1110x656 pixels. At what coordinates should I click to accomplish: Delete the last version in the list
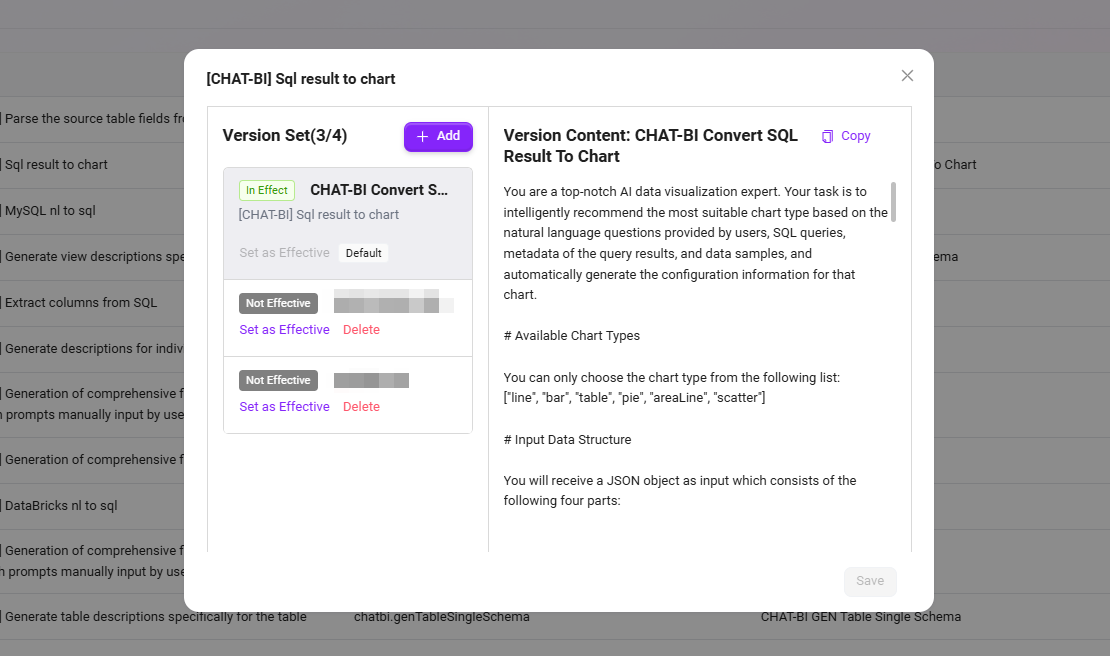coord(361,407)
